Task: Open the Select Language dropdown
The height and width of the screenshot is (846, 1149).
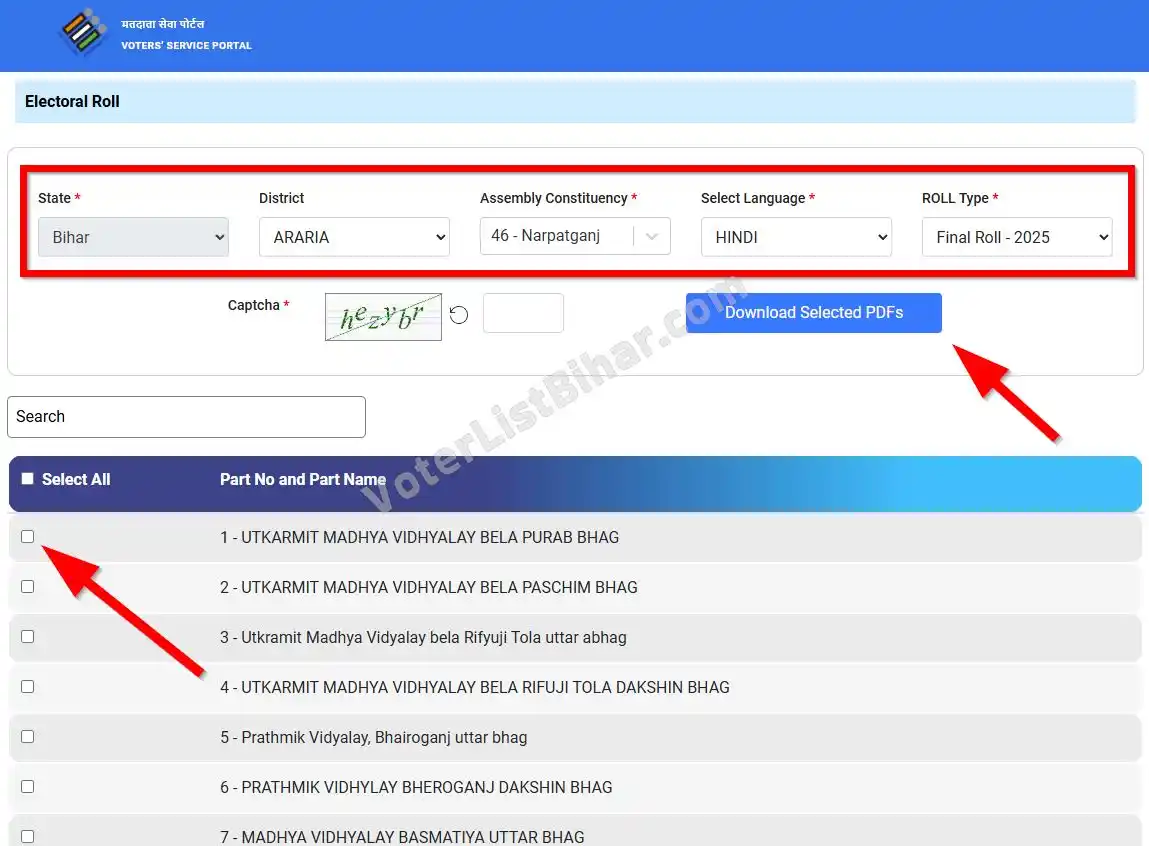Action: (796, 237)
